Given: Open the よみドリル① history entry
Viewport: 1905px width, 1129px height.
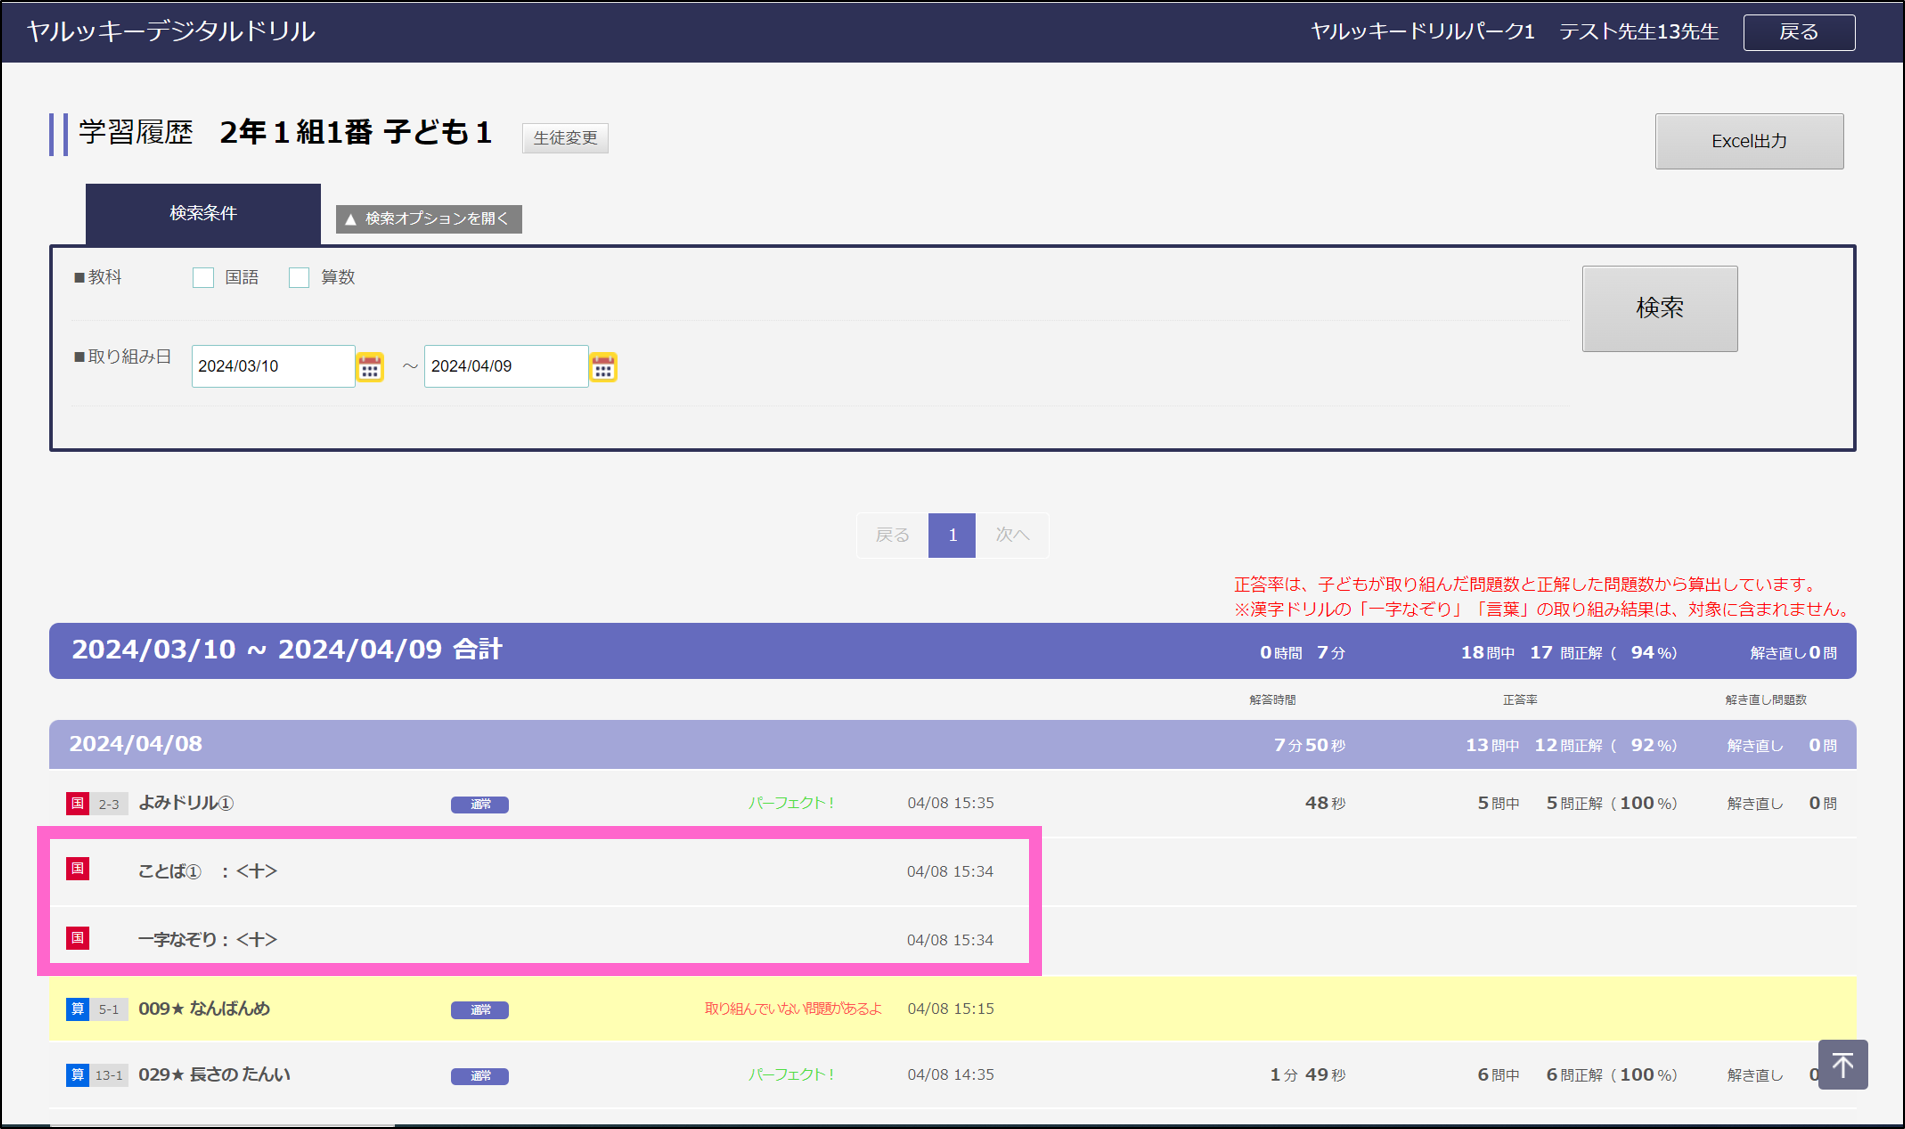Looking at the screenshot, I should click(x=186, y=803).
